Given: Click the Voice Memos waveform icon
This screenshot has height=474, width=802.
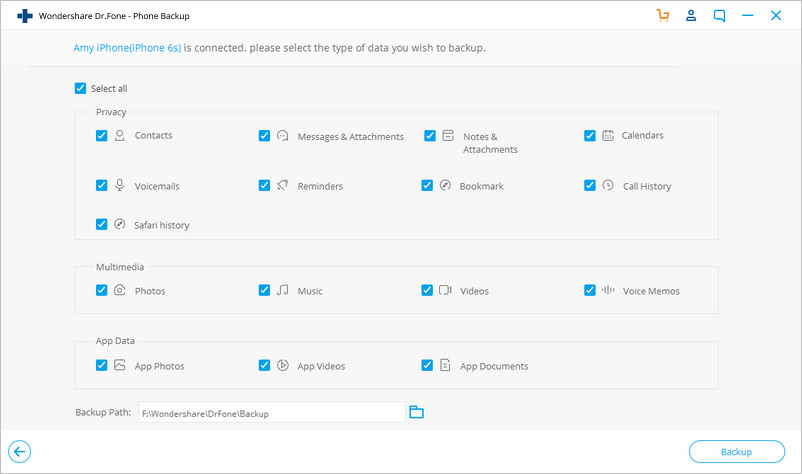Looking at the screenshot, I should pos(608,290).
